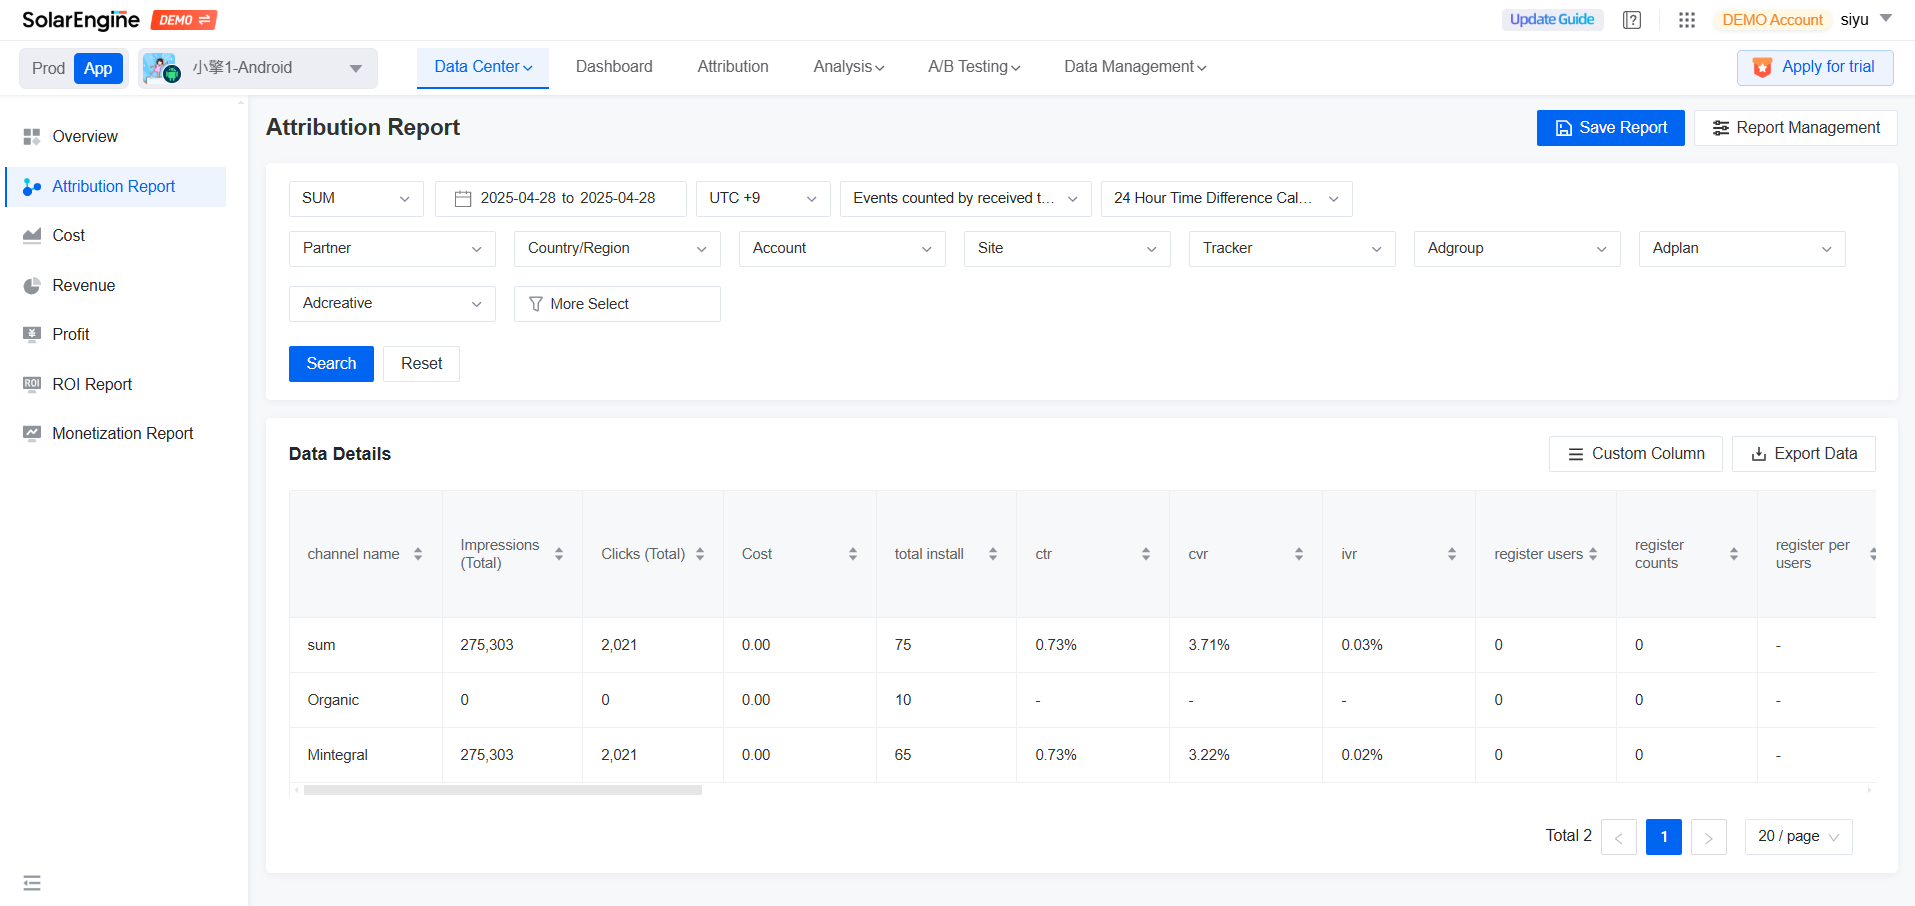Select the Revenue report from the sidebar
Viewport: 1915px width, 906px height.
tap(83, 285)
